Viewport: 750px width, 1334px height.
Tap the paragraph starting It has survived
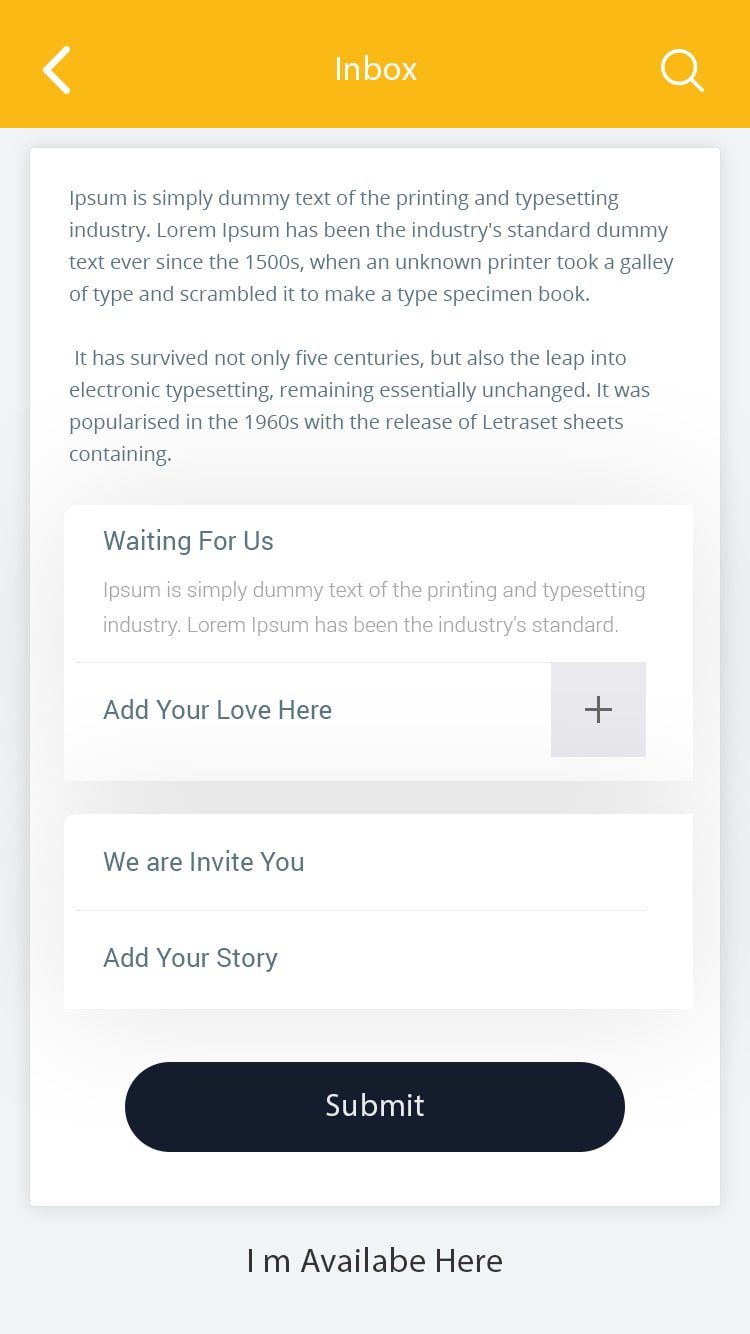[x=360, y=406]
